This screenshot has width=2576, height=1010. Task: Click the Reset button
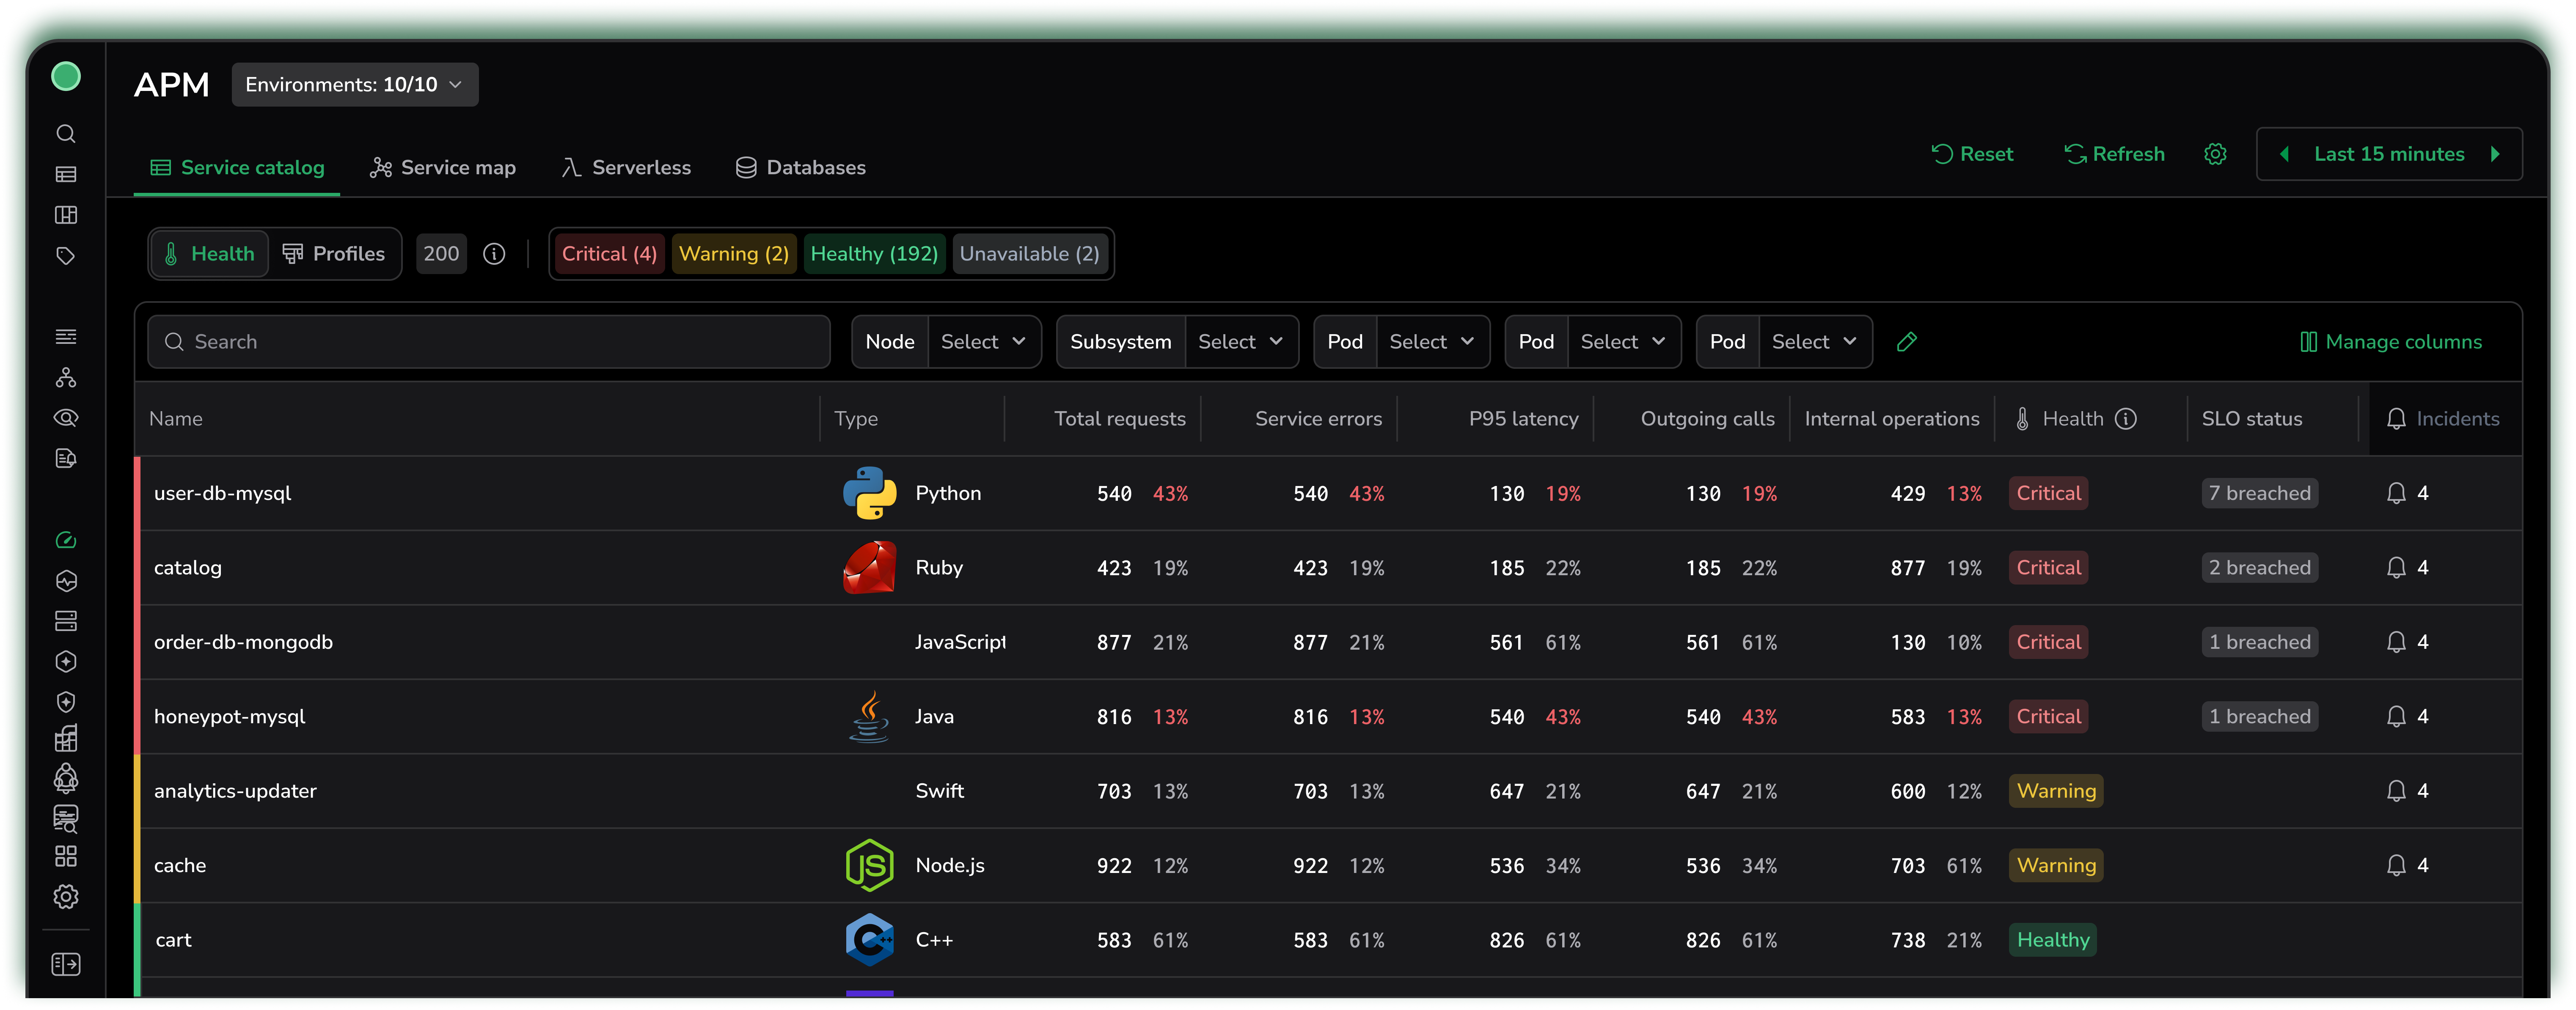click(1972, 154)
